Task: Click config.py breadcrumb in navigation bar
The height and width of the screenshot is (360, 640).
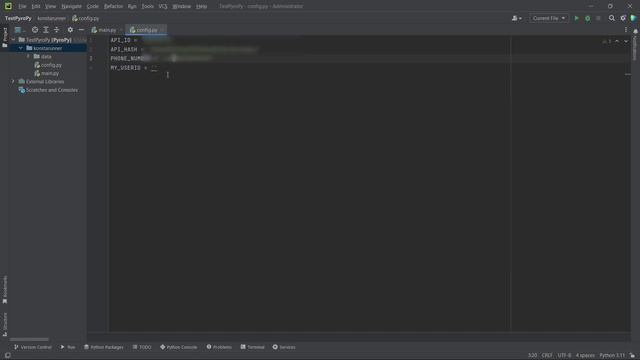Action: (x=86, y=18)
